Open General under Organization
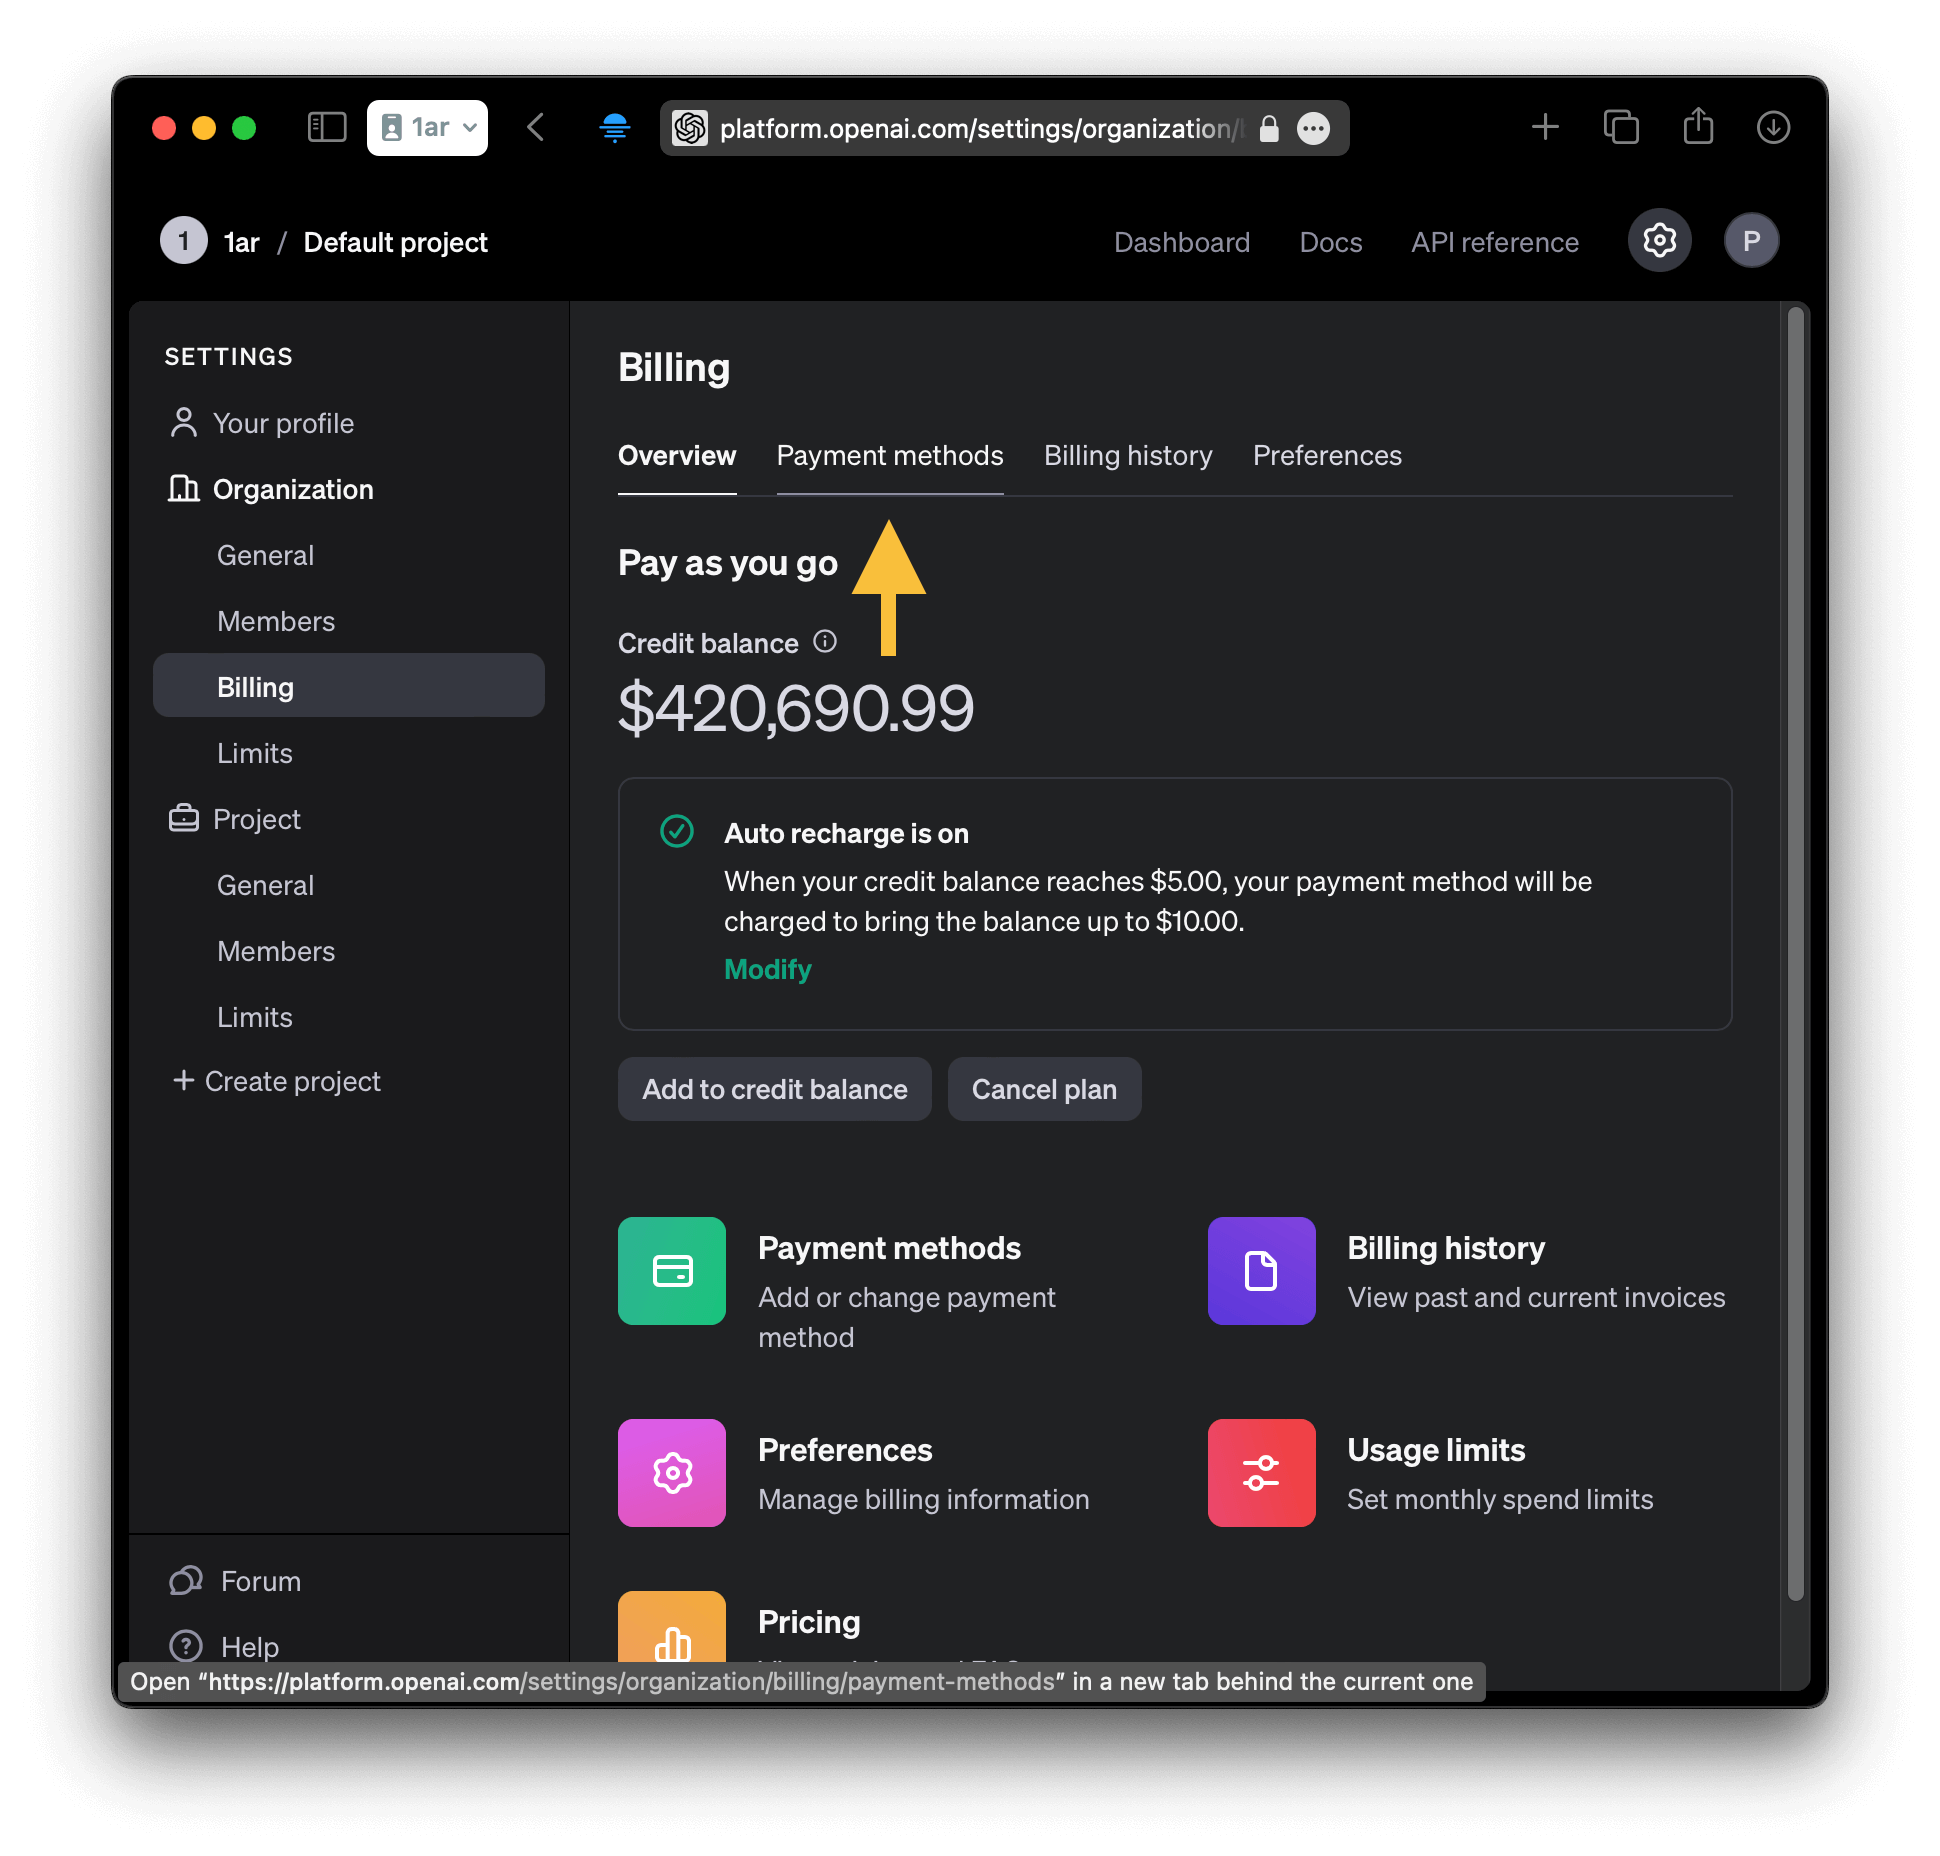 click(x=265, y=555)
